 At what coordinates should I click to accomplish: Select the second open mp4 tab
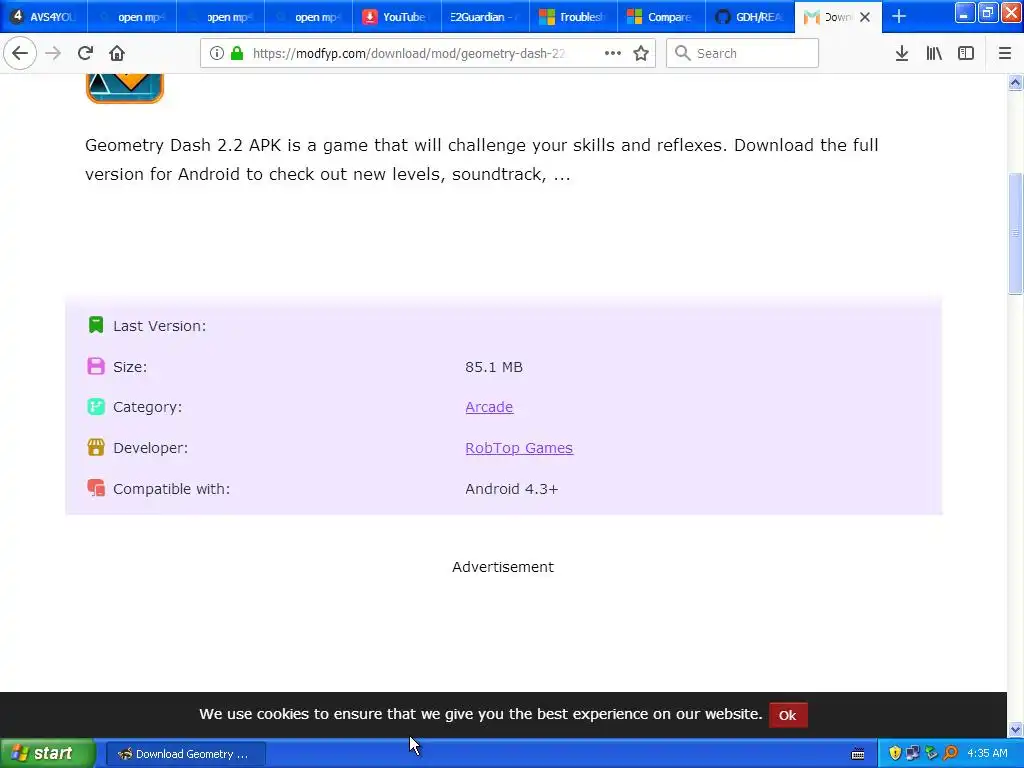(221, 17)
